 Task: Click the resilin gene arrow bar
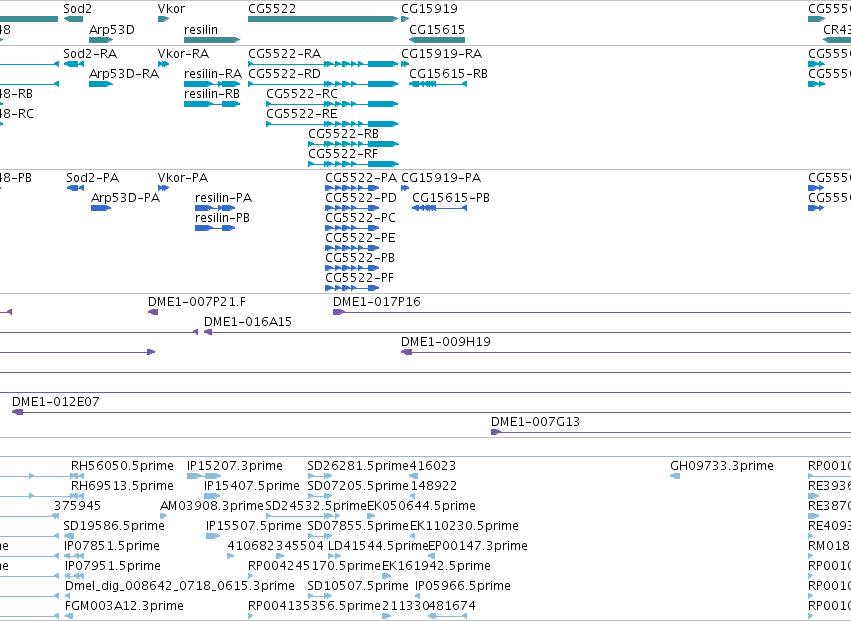click(x=212, y=40)
